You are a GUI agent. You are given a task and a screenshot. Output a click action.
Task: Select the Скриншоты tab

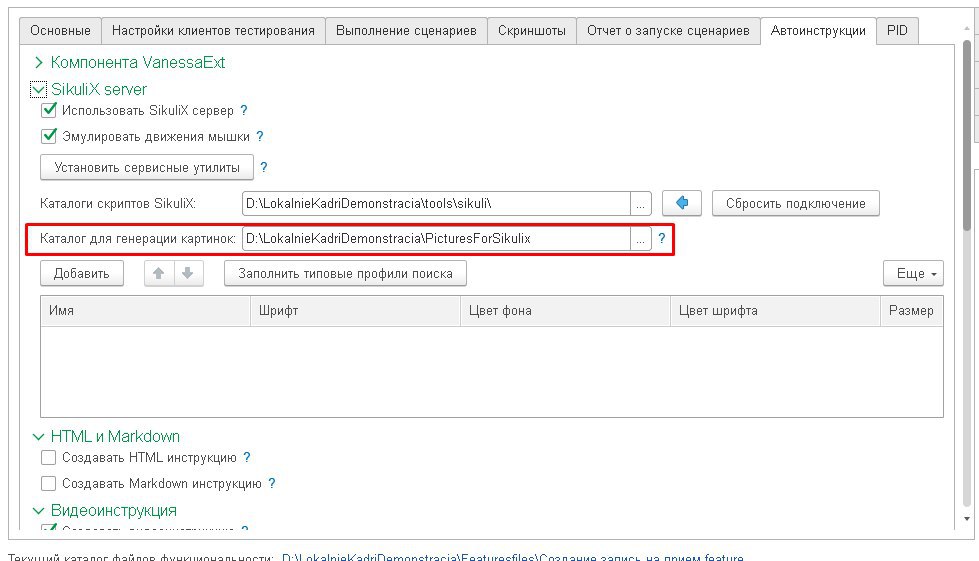[531, 31]
